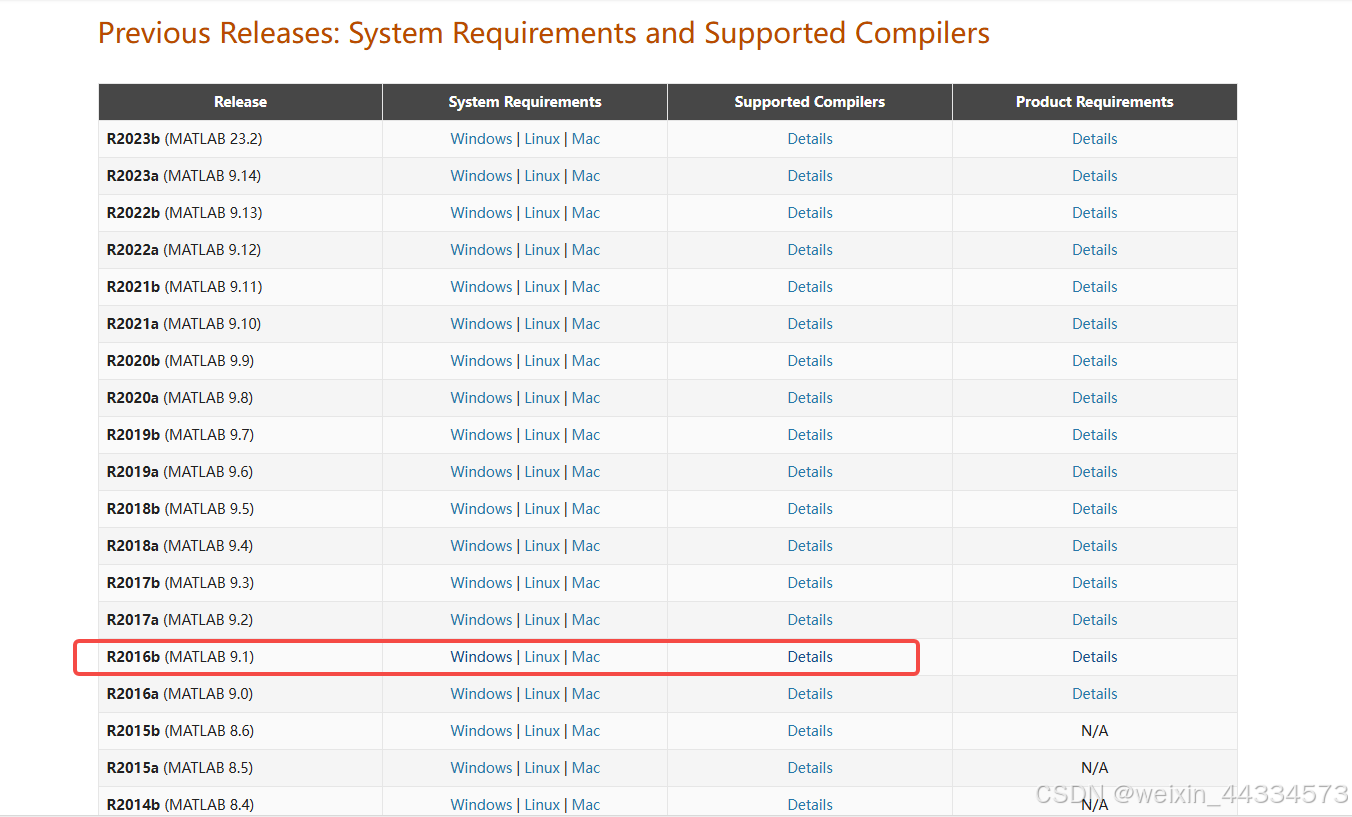Image resolution: width=1352 pixels, height=817 pixels.
Task: Open Linux requirements for R2015b
Action: (542, 731)
